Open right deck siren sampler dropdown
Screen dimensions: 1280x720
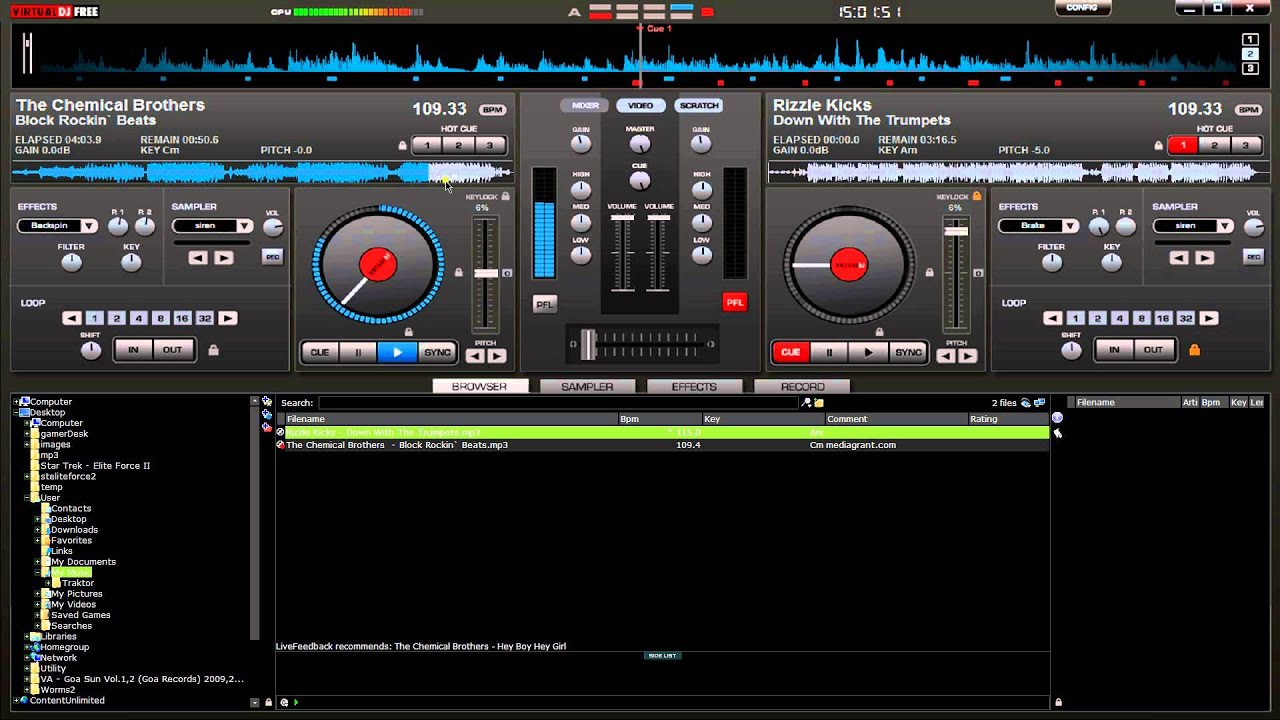[1194, 226]
